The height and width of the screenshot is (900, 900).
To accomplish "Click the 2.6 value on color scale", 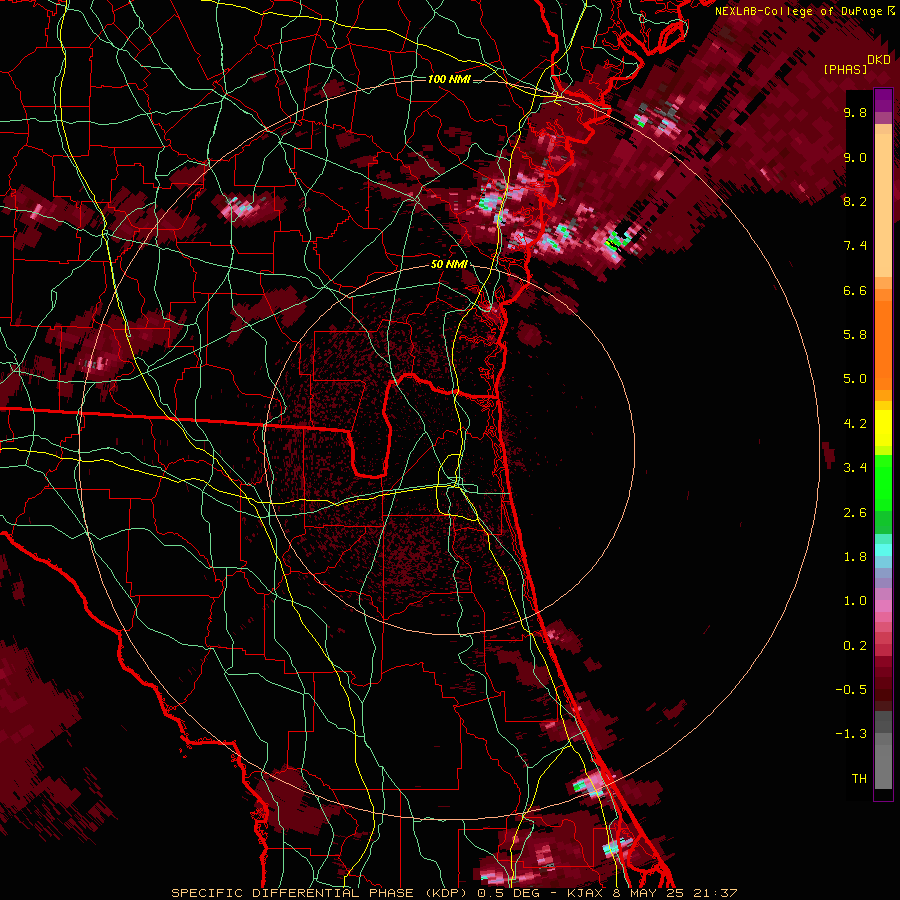I will tap(855, 513).
